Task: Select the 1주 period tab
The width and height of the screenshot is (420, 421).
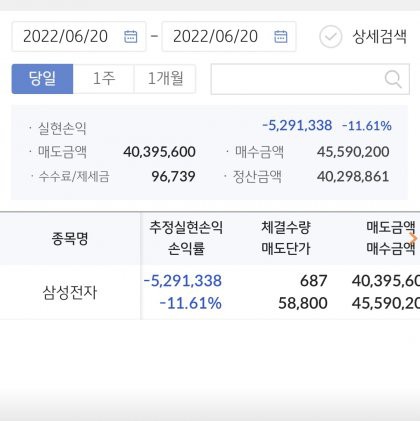Action: (104, 79)
